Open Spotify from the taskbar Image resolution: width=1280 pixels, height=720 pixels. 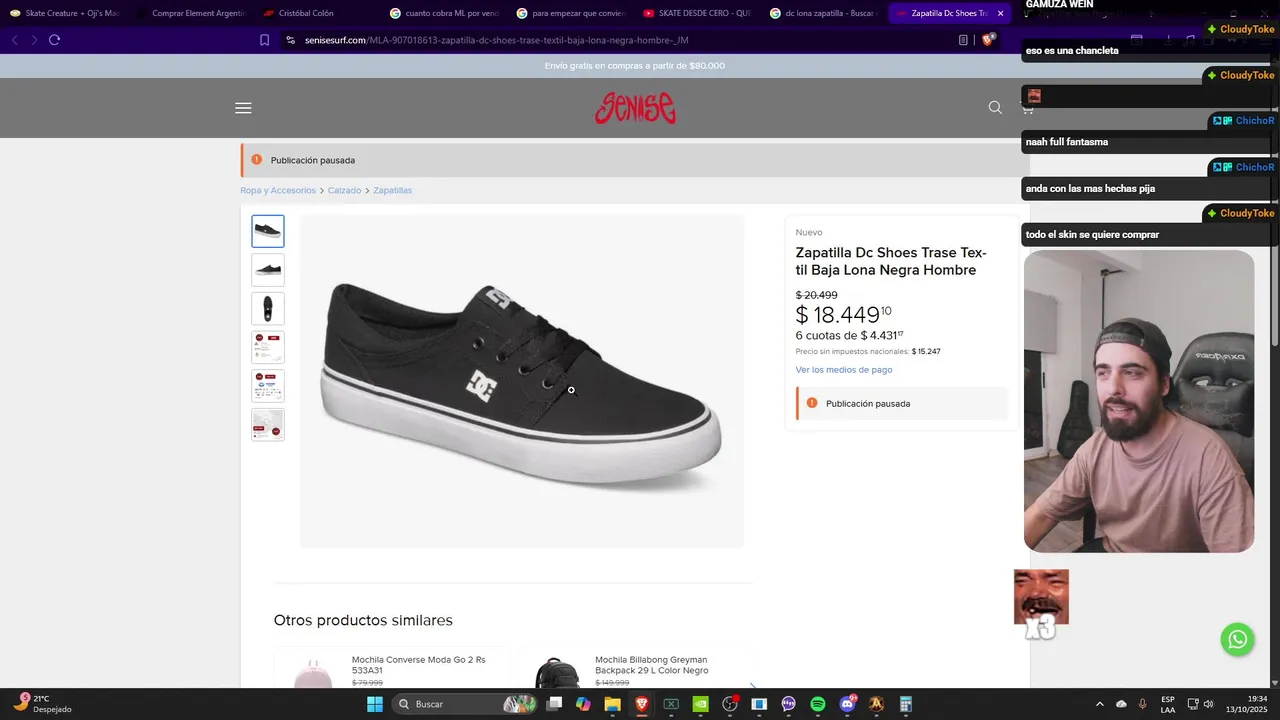[x=818, y=704]
